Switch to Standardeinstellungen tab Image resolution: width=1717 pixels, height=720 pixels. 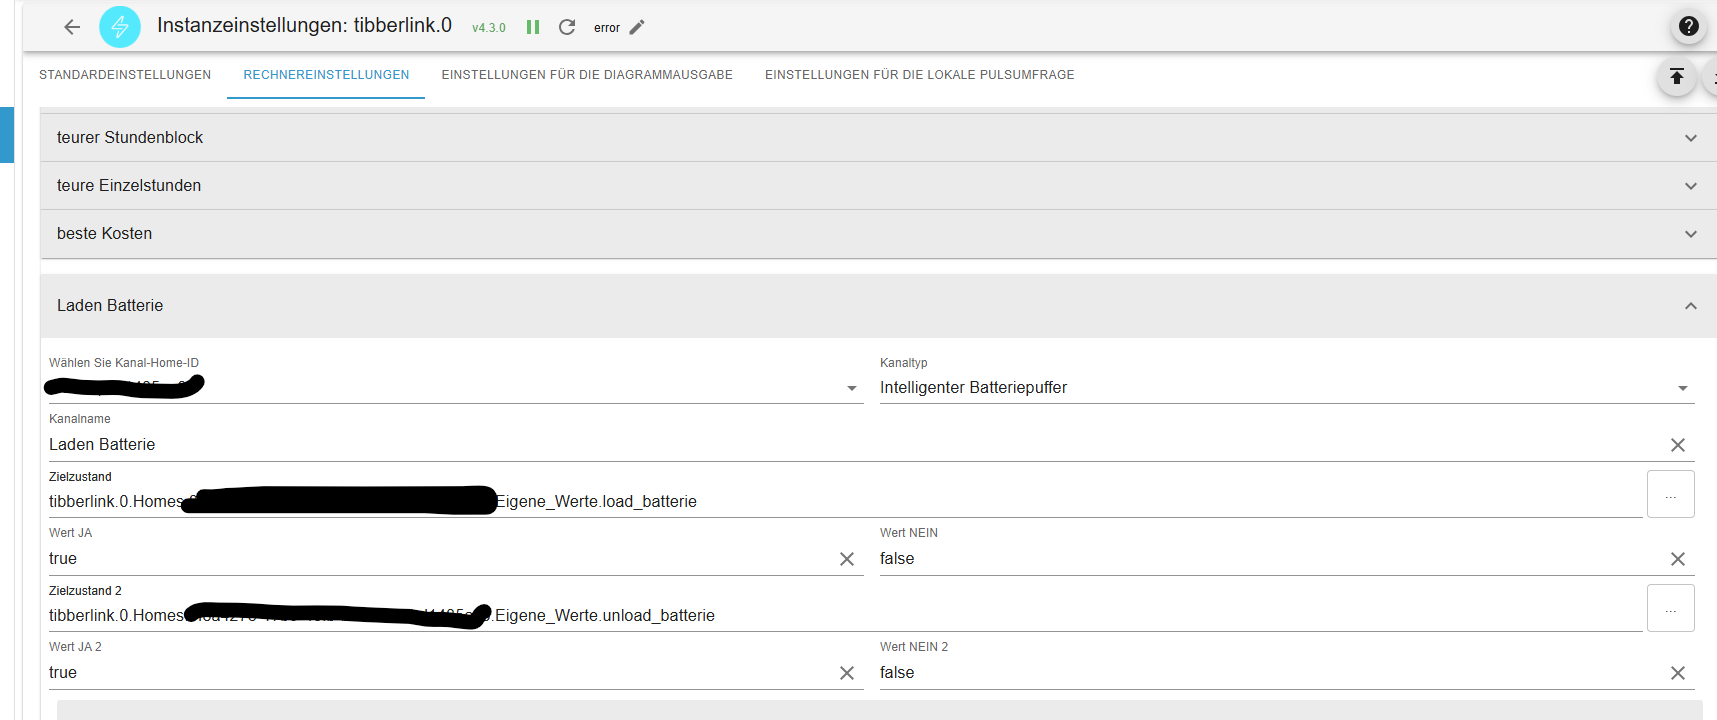[x=125, y=75]
